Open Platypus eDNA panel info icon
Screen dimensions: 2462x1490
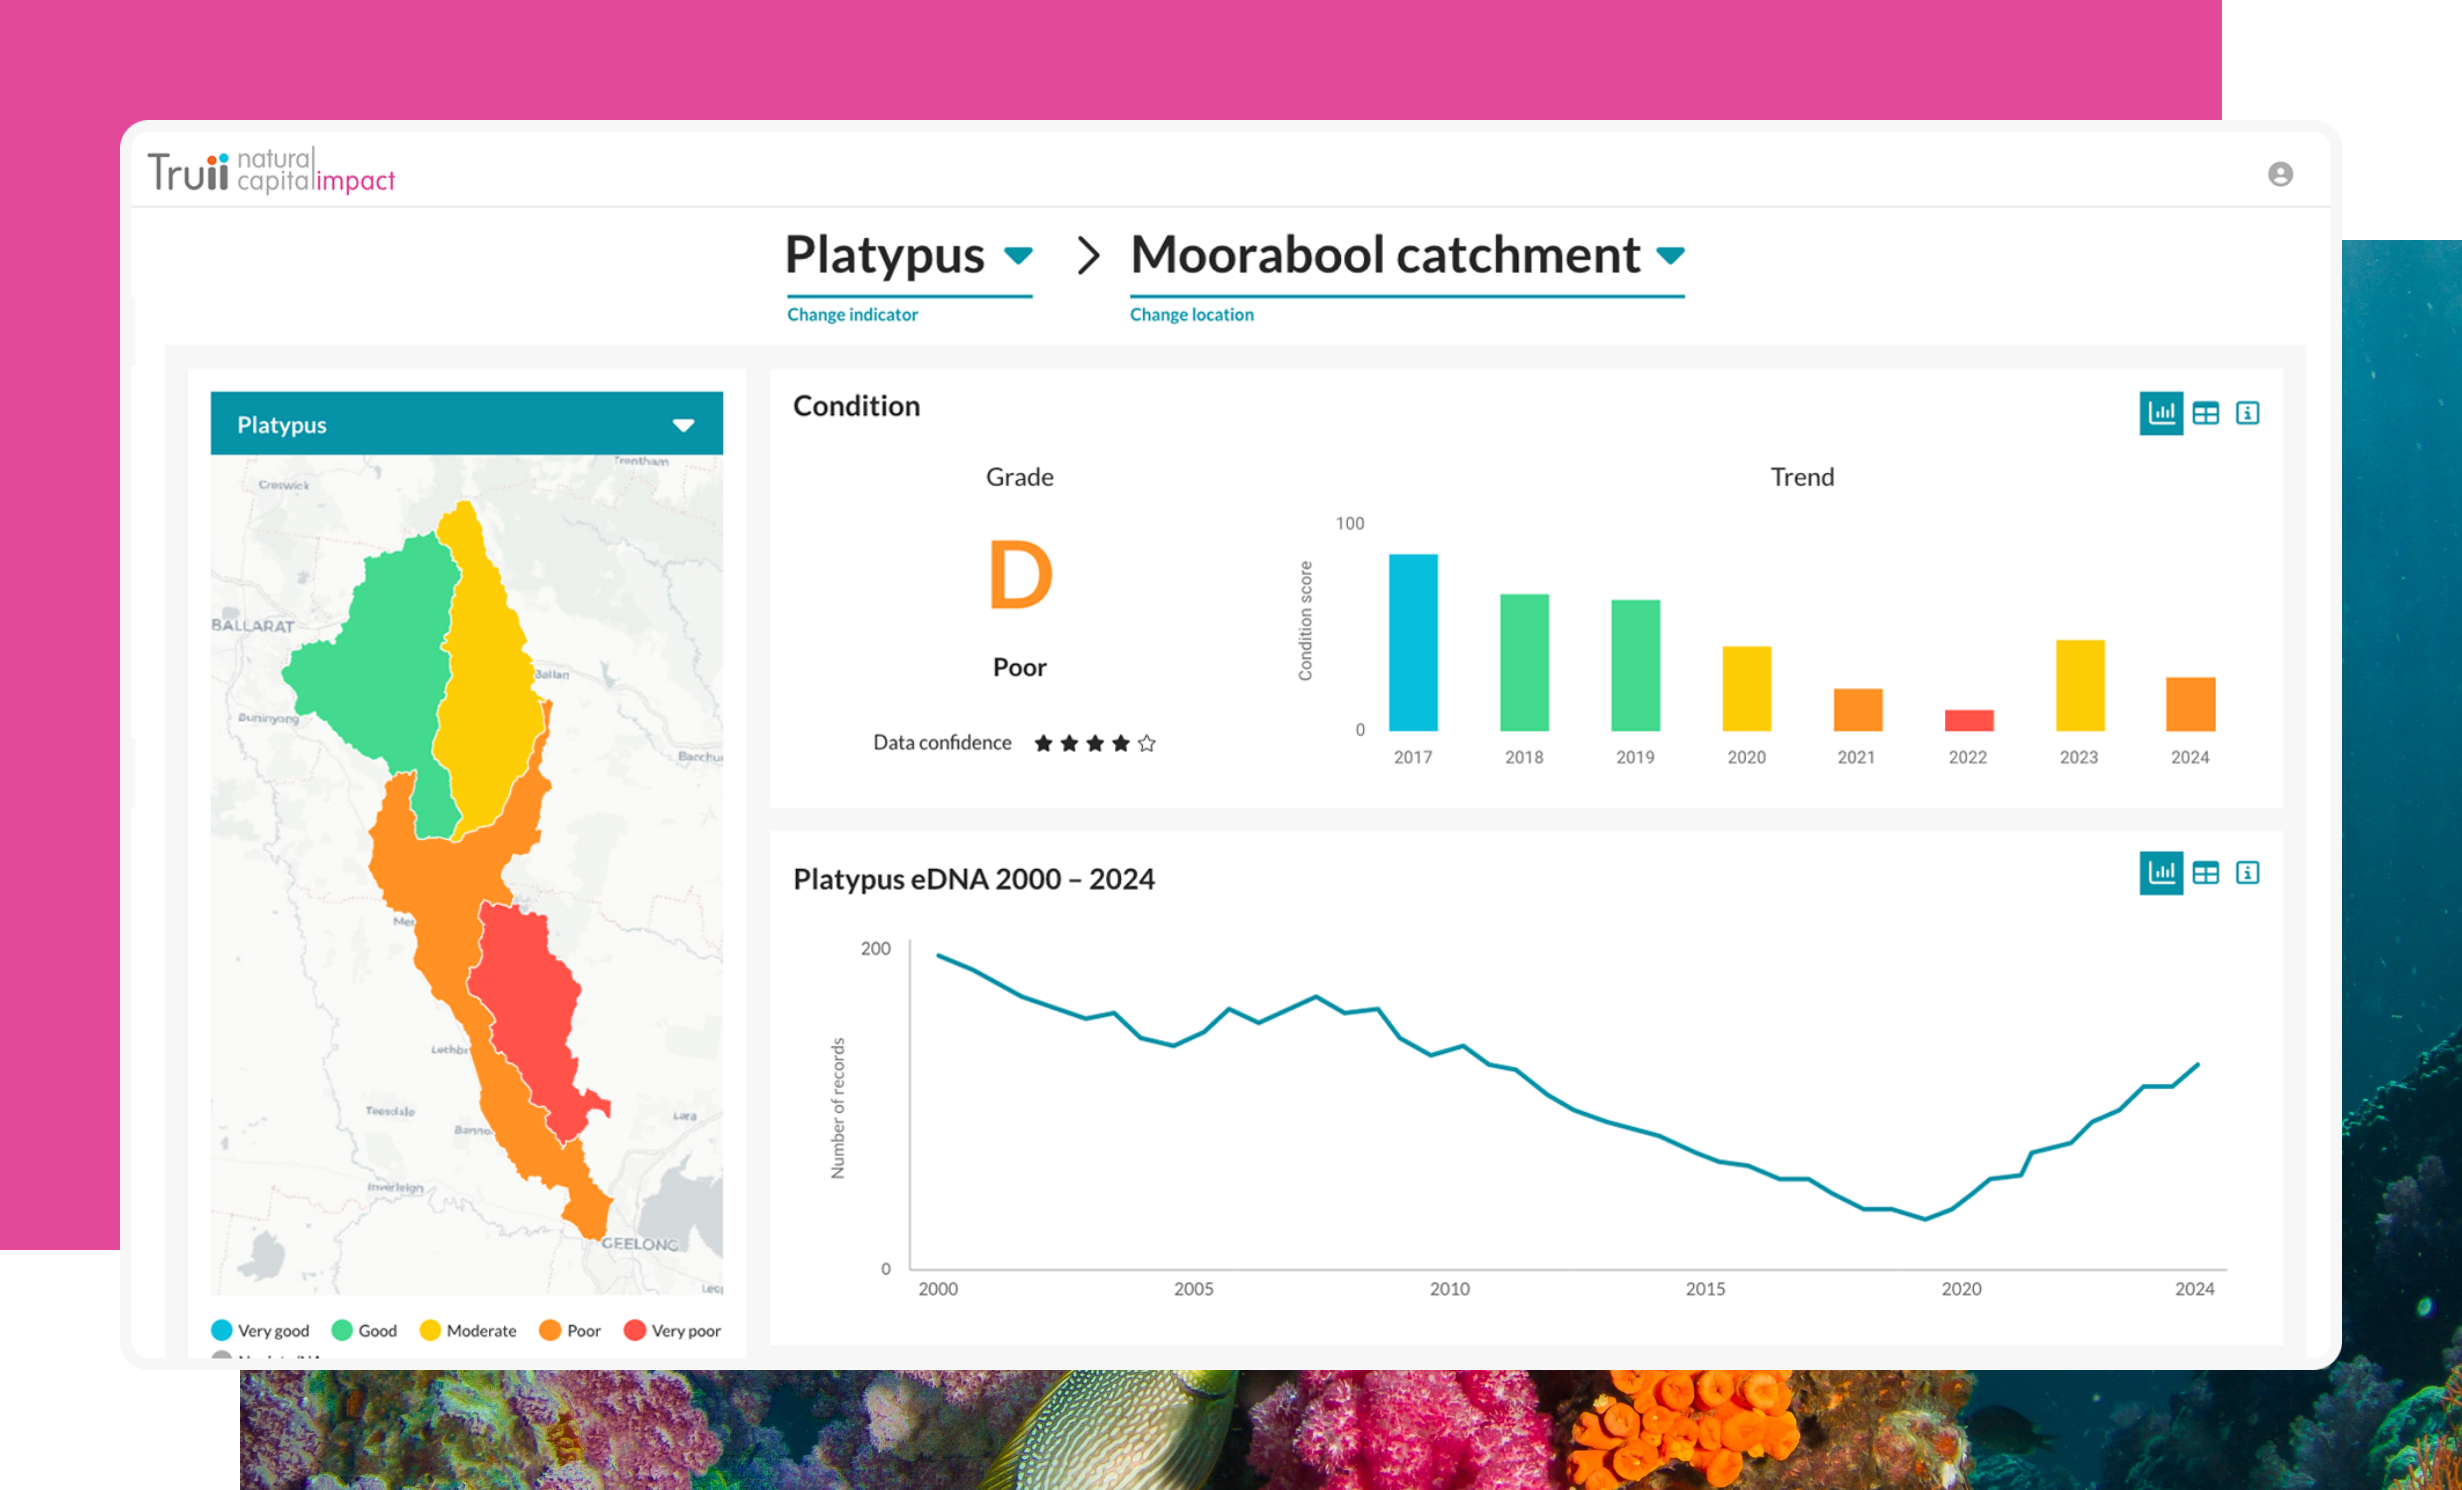(2247, 873)
